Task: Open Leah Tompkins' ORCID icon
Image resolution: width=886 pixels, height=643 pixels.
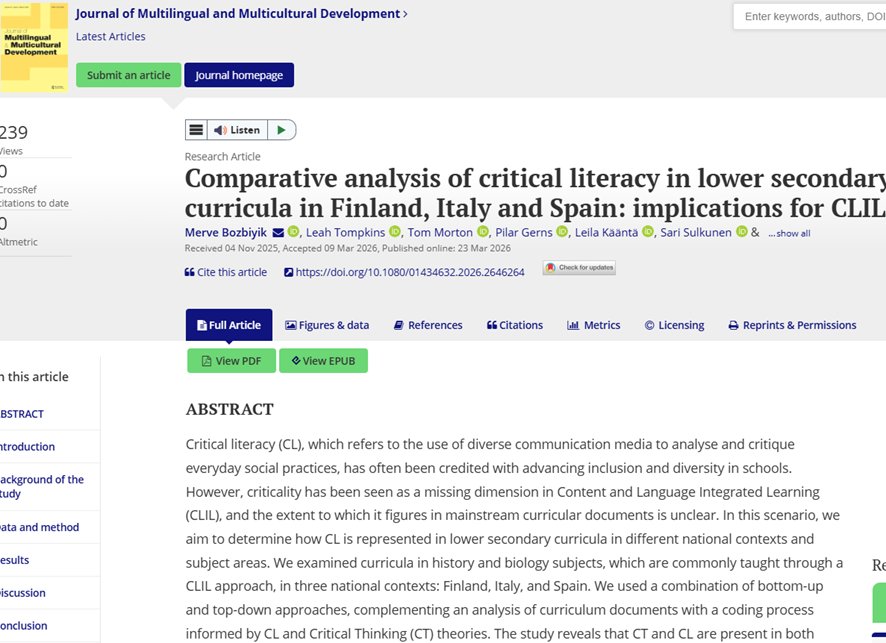Action: click(395, 232)
